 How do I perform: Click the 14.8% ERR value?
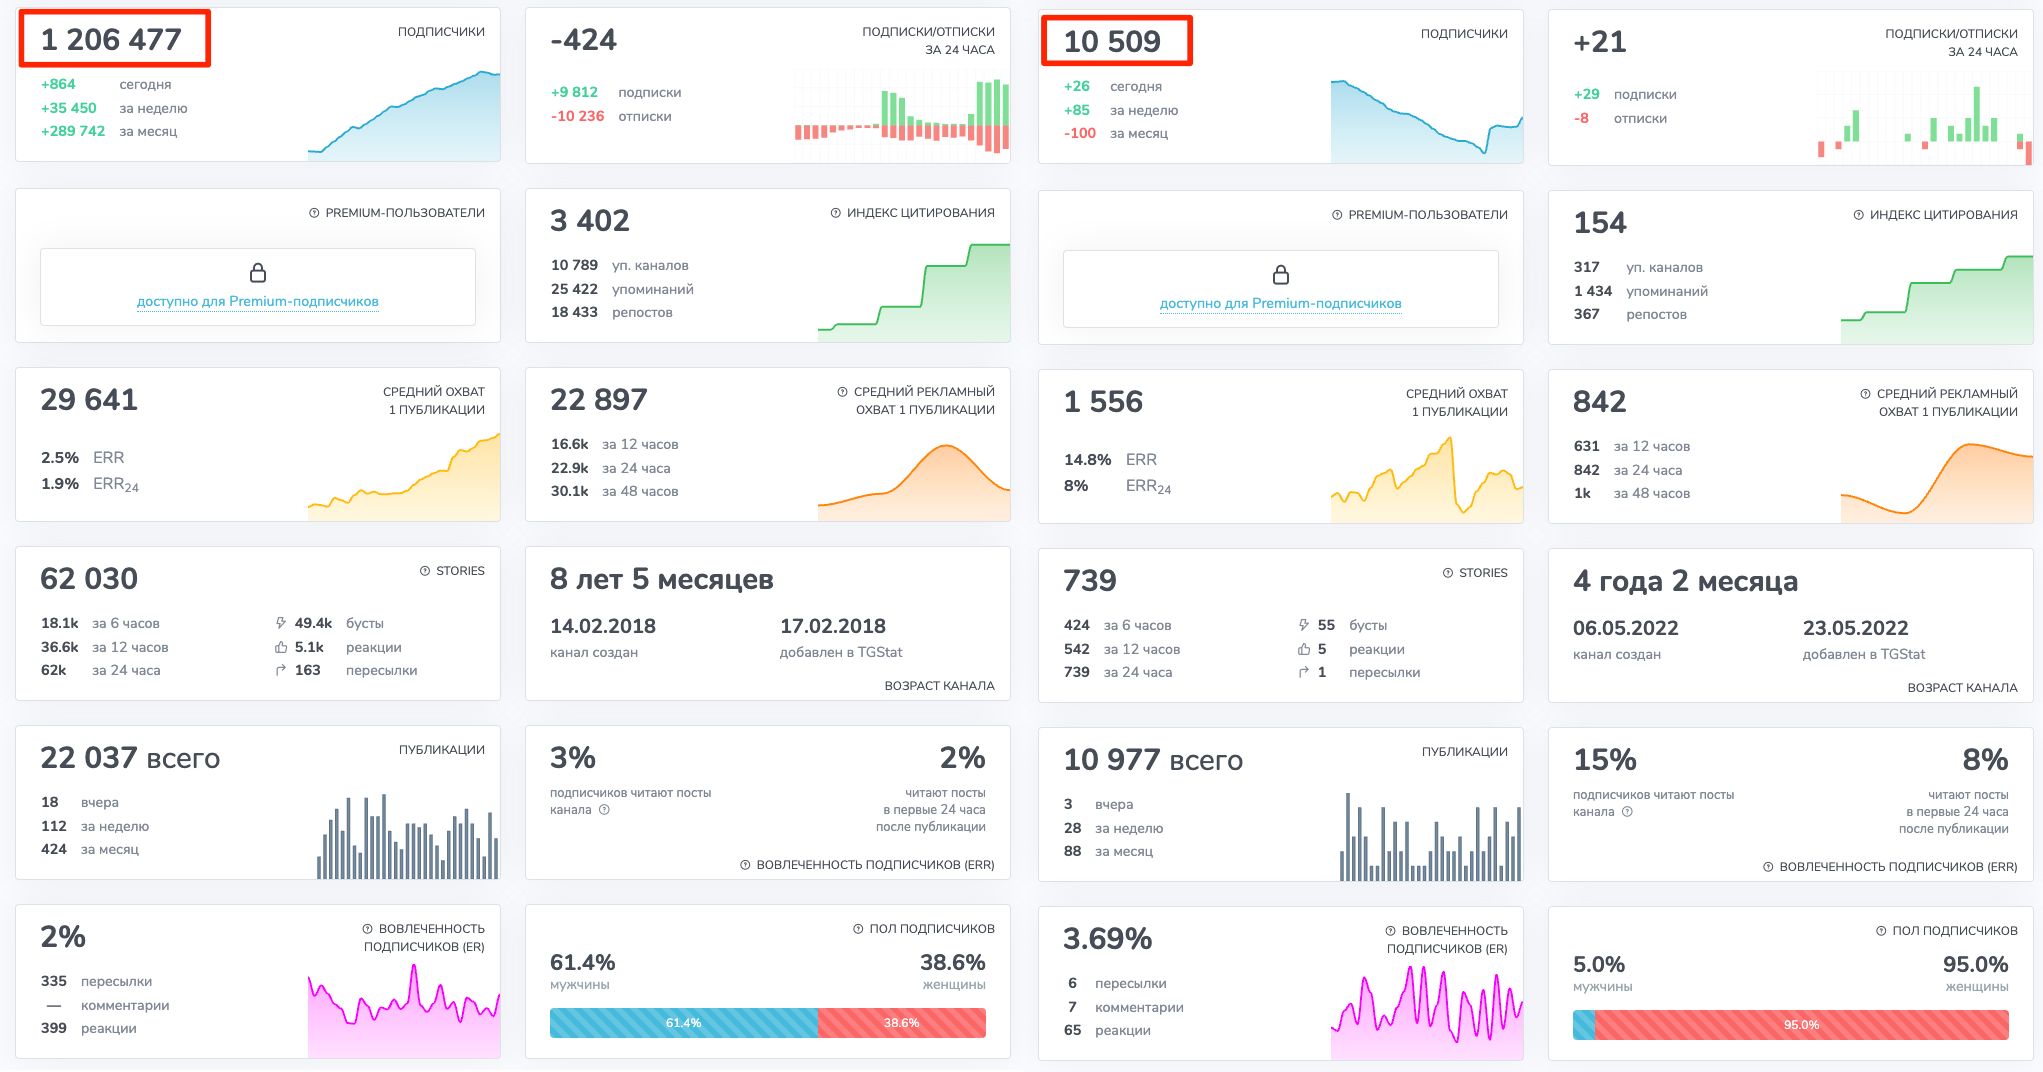(x=1088, y=460)
